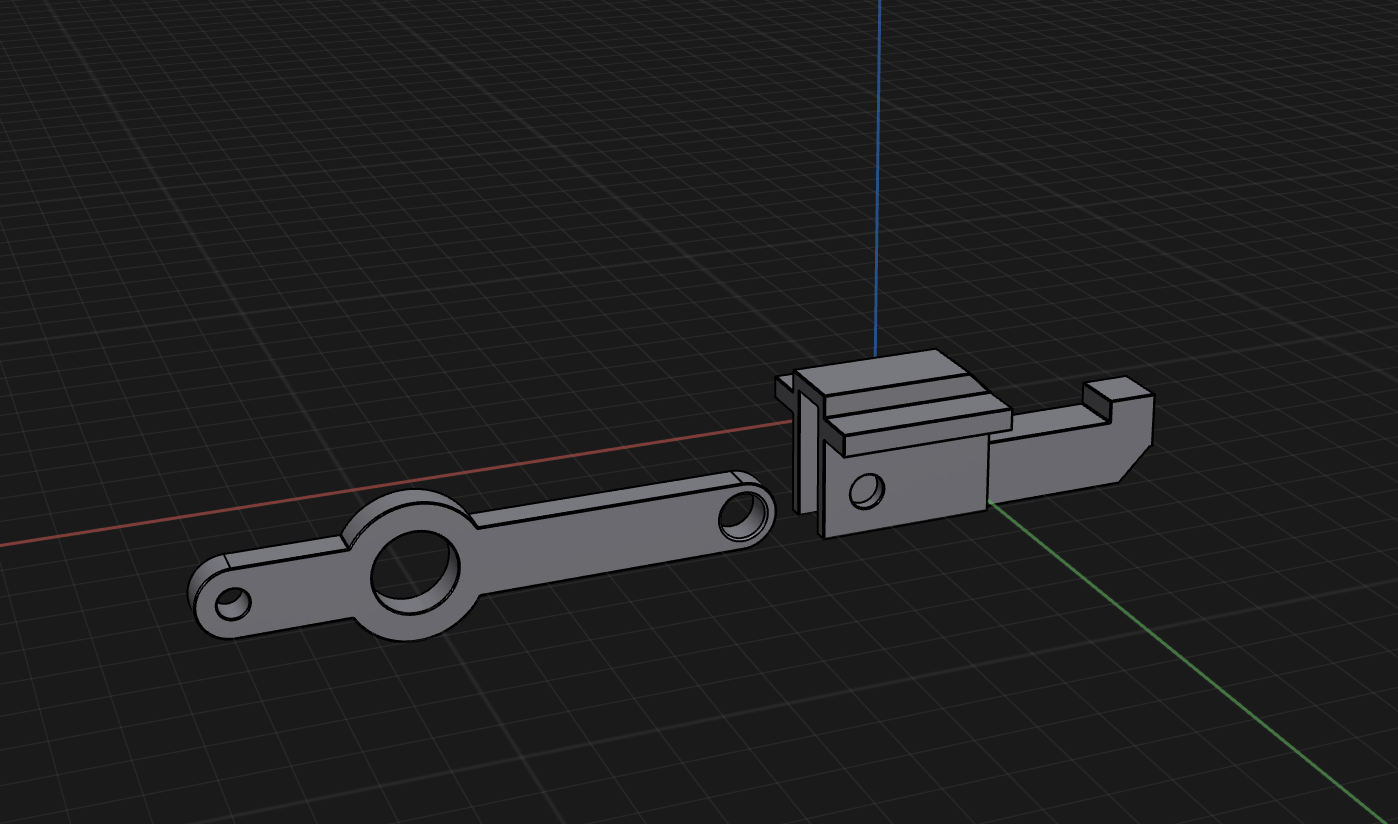This screenshot has width=1398, height=824.
Task: Click the hook notch at the bracket's right end
Action: [x=1101, y=399]
